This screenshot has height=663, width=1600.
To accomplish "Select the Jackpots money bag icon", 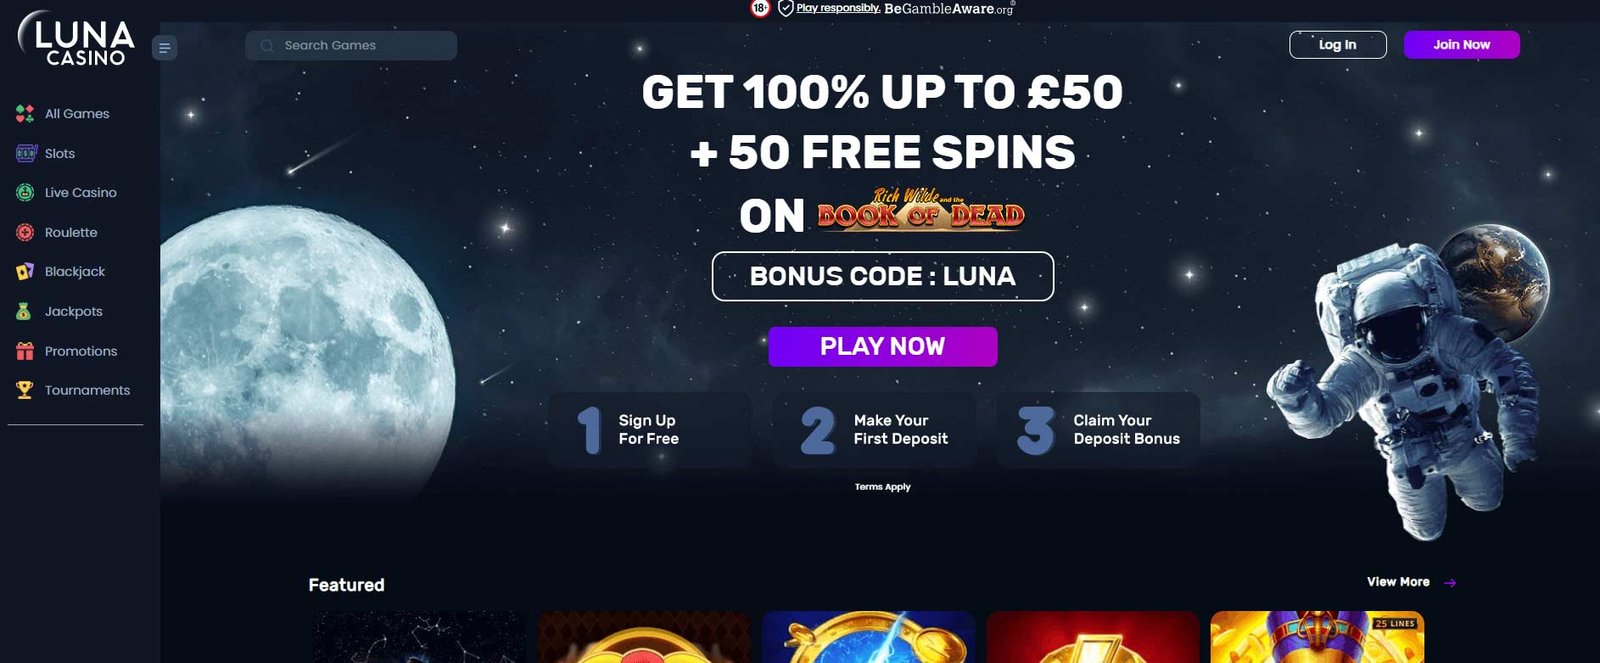I will [24, 311].
